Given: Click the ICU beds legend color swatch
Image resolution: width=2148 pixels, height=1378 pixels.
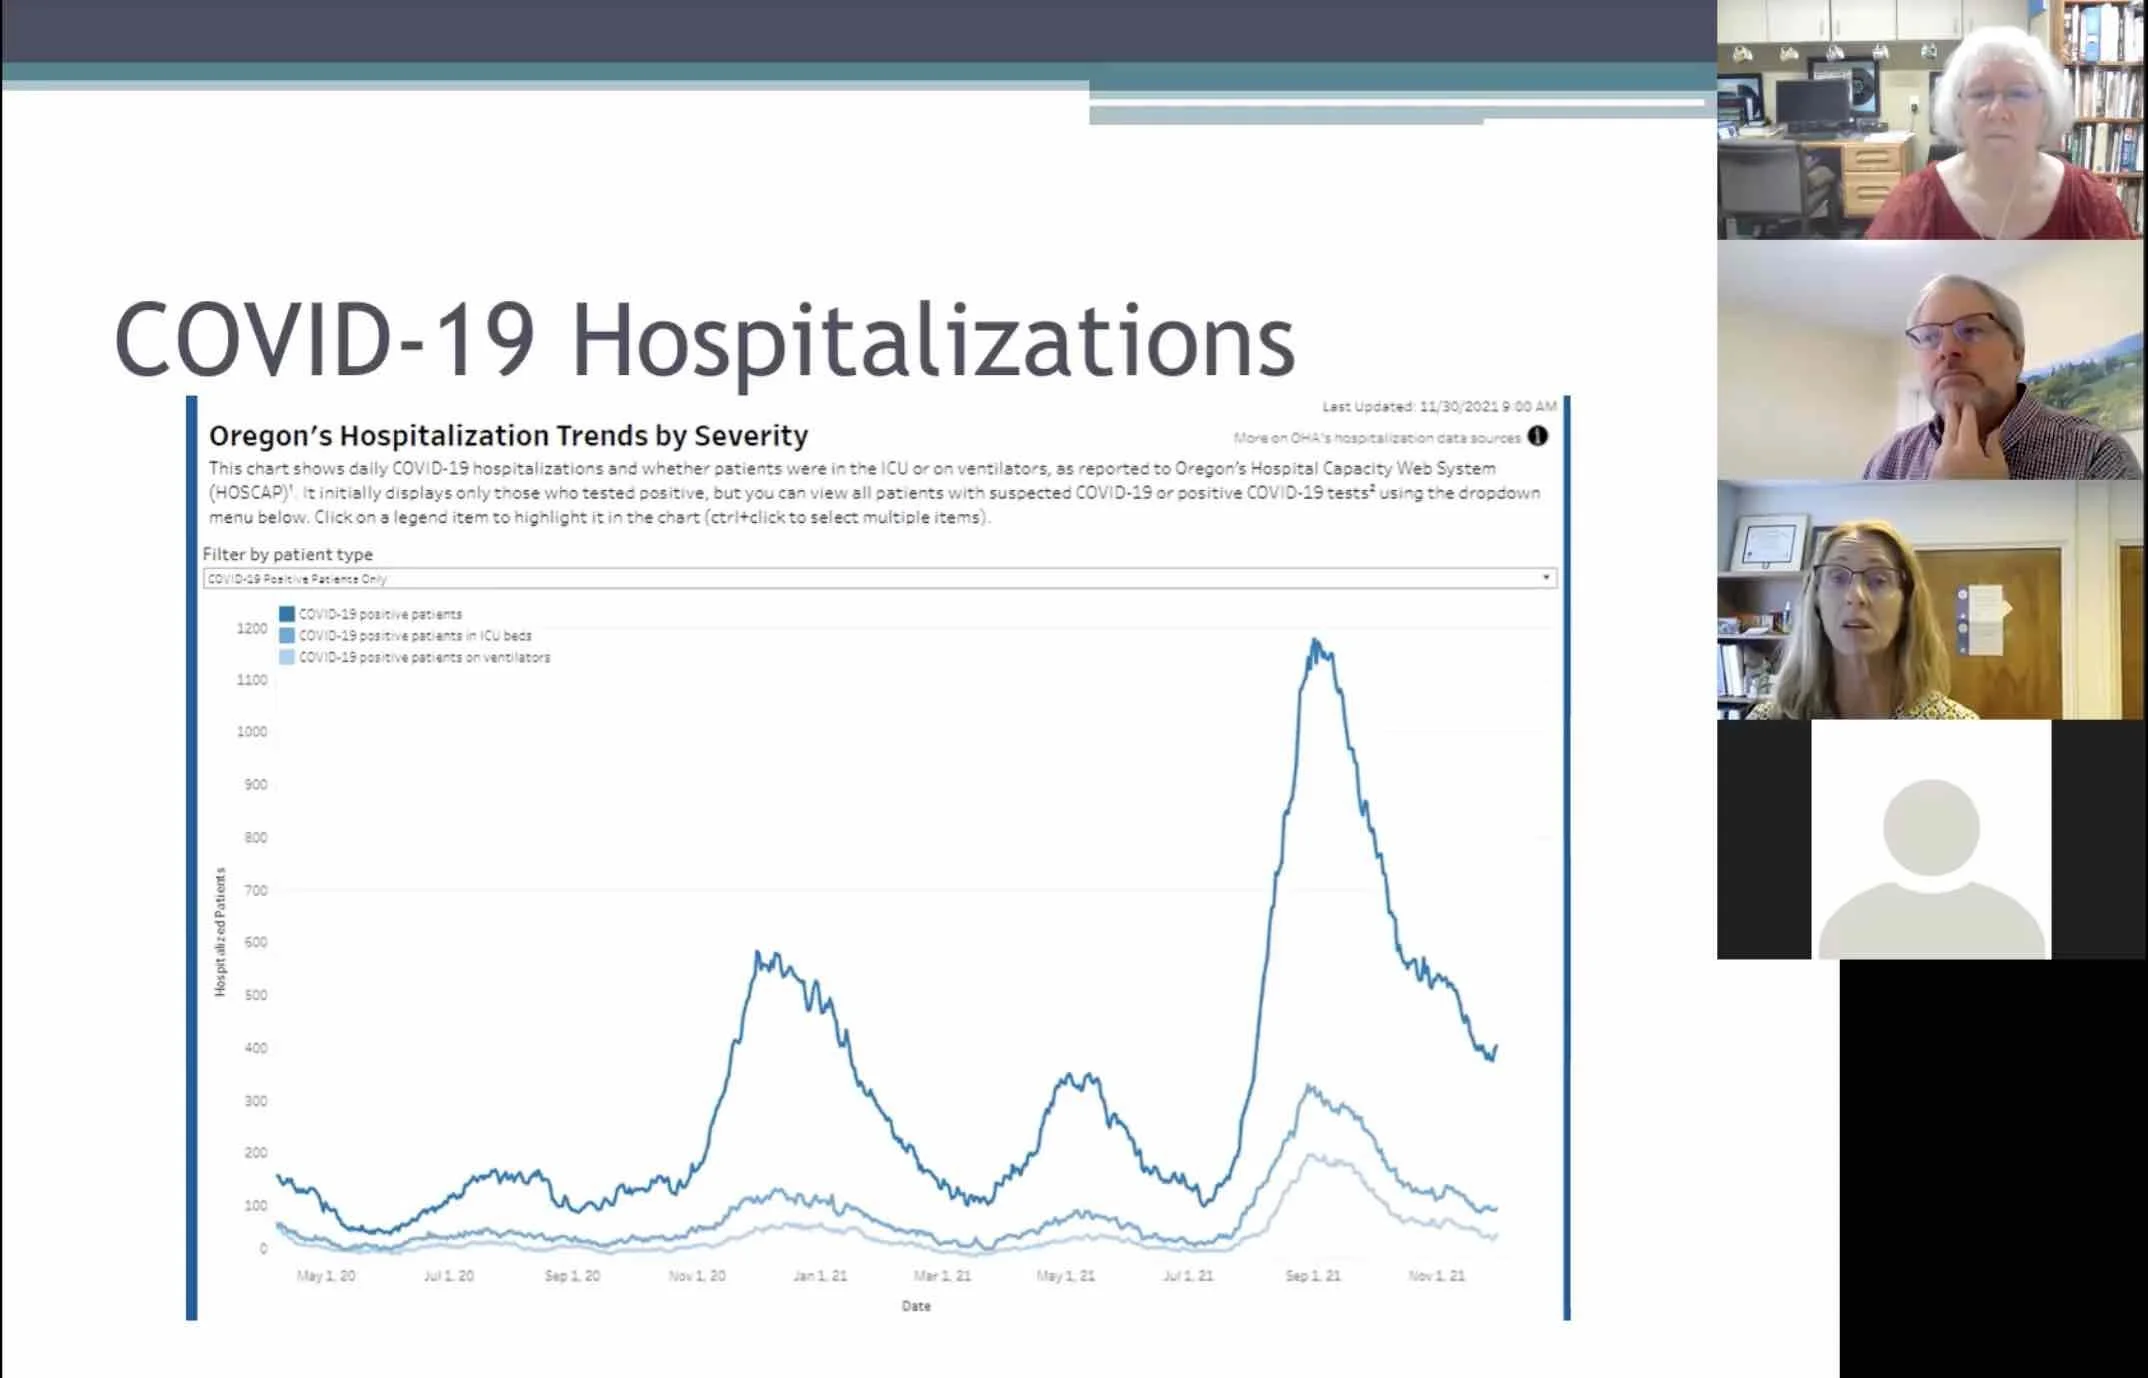Looking at the screenshot, I should (287, 636).
